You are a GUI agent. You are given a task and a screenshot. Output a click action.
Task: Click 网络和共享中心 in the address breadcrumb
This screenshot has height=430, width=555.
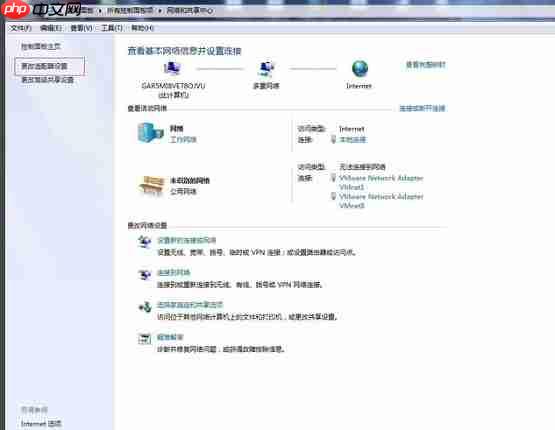pos(190,11)
